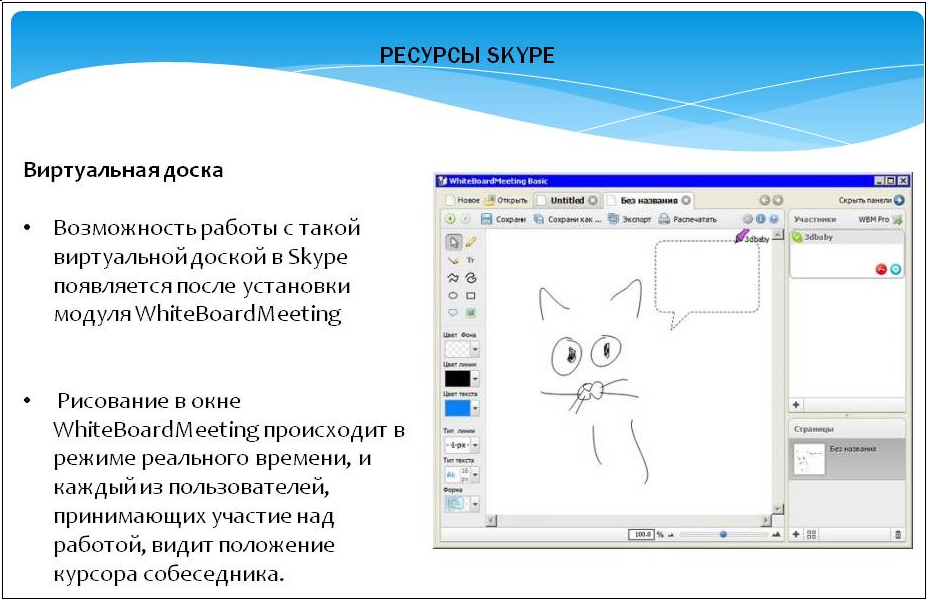Click the zoom slider handle
Image resolution: width=927 pixels, height=601 pixels.
[x=723, y=534]
